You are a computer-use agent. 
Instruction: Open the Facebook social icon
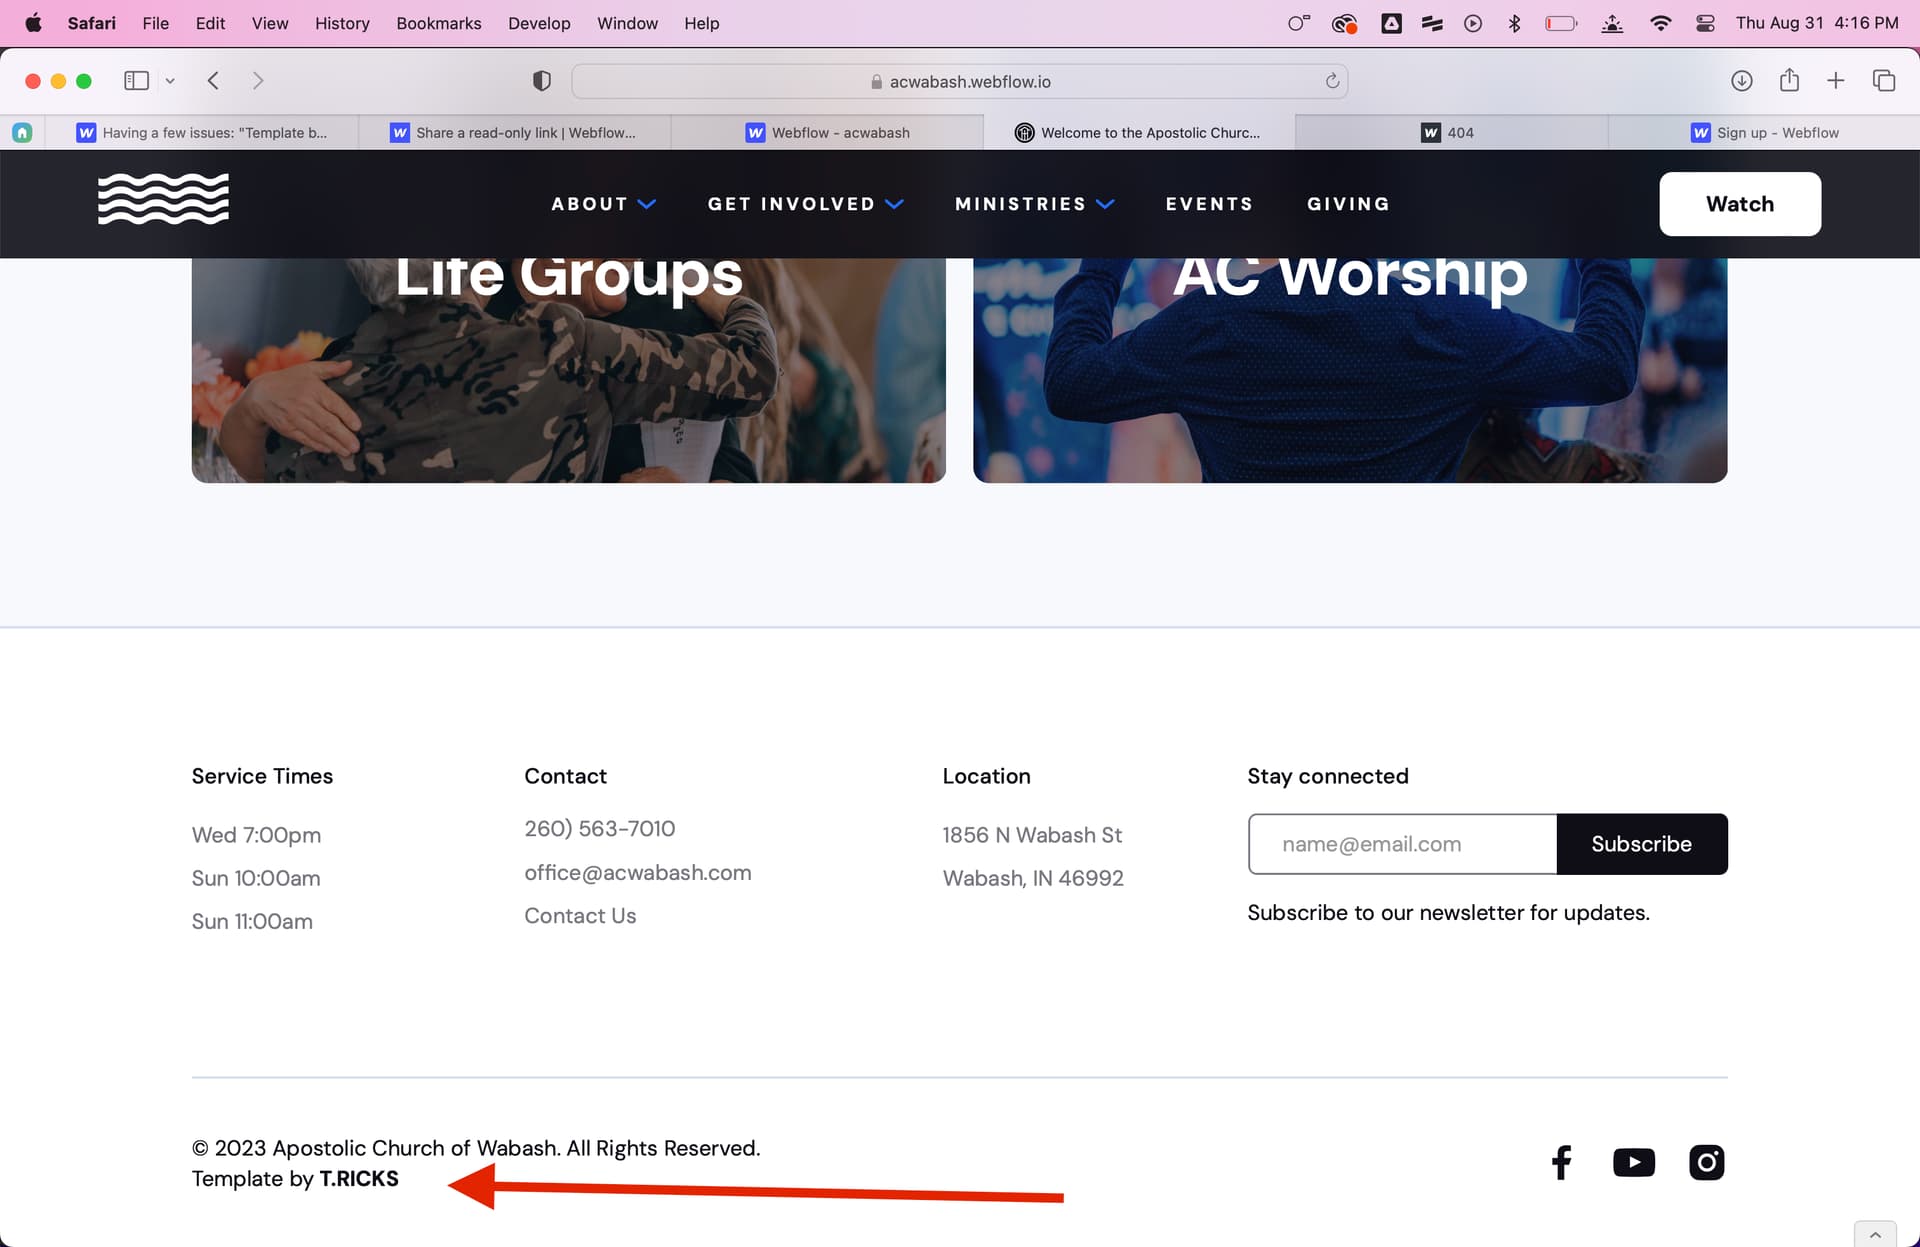(1561, 1162)
